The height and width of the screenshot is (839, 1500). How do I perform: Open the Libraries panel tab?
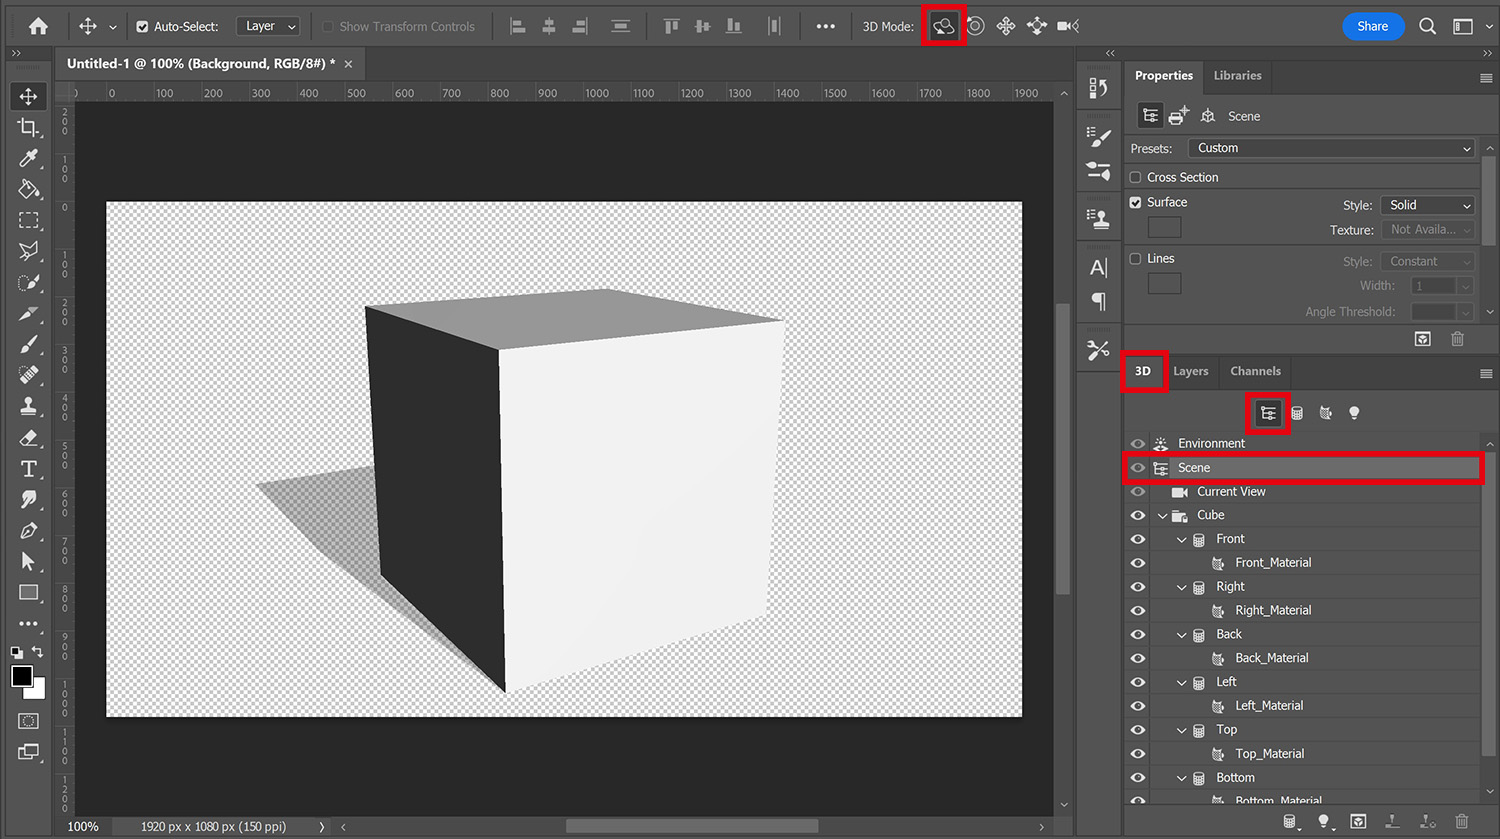click(x=1237, y=75)
